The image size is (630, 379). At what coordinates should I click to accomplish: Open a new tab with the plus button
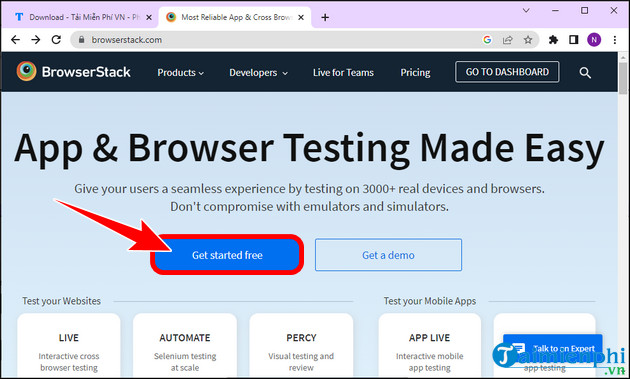coord(325,17)
